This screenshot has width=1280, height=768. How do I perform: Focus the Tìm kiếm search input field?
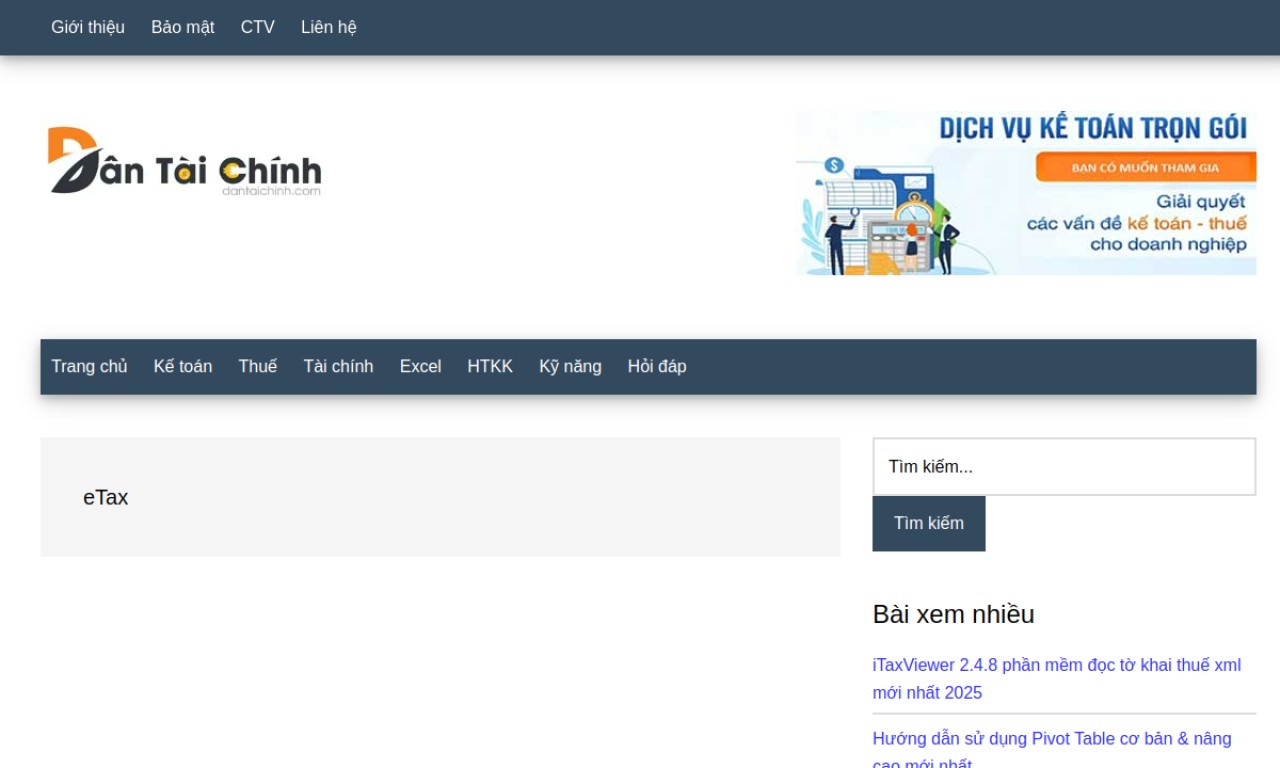[1064, 466]
